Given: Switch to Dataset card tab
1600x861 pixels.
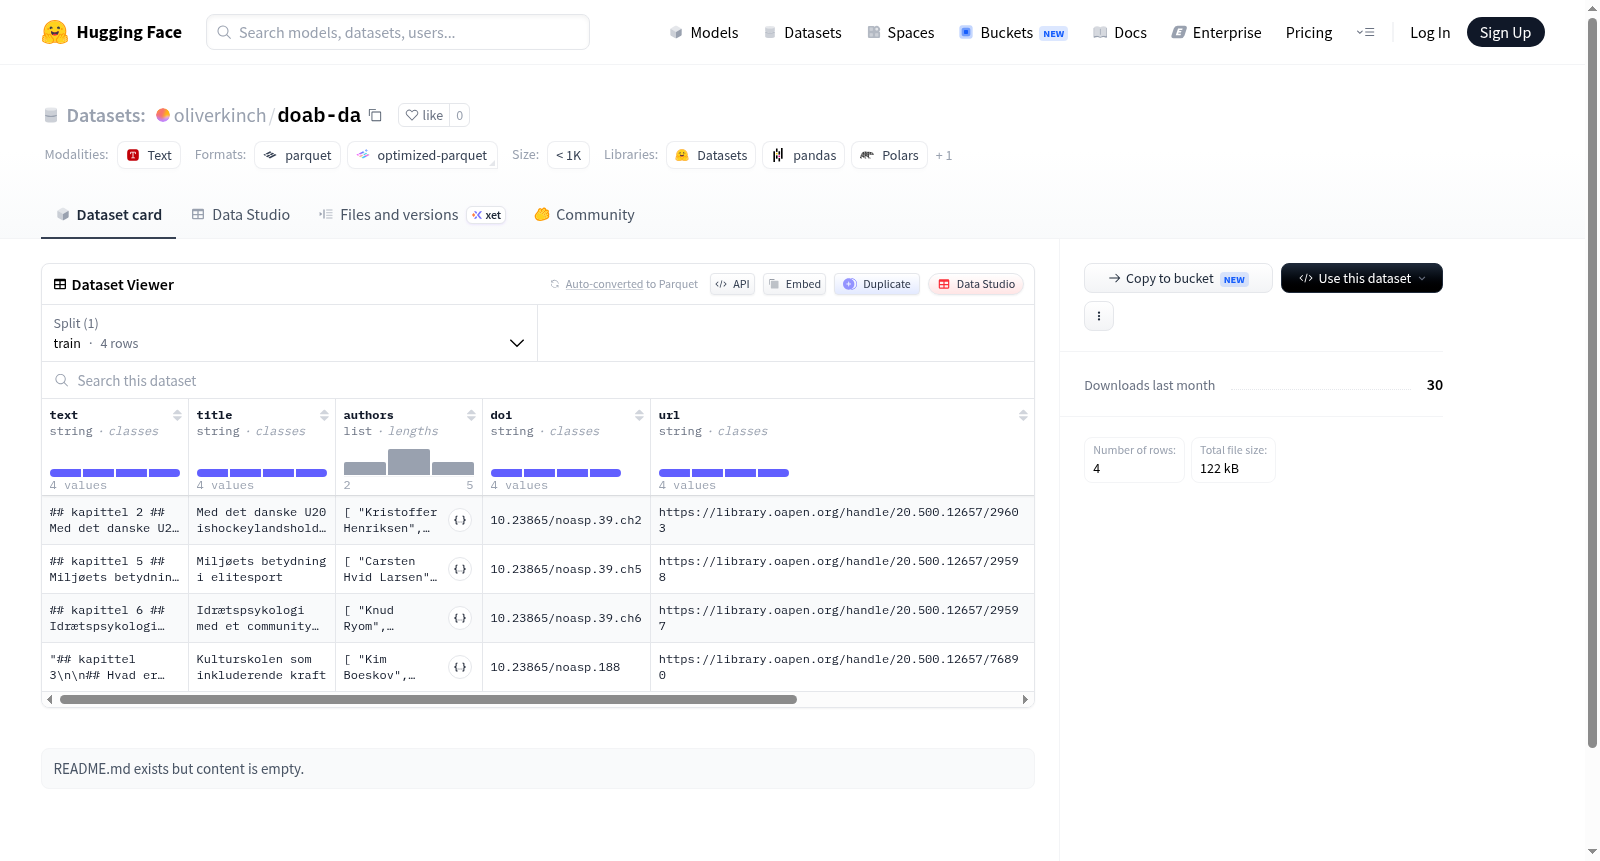Looking at the screenshot, I should click(108, 215).
